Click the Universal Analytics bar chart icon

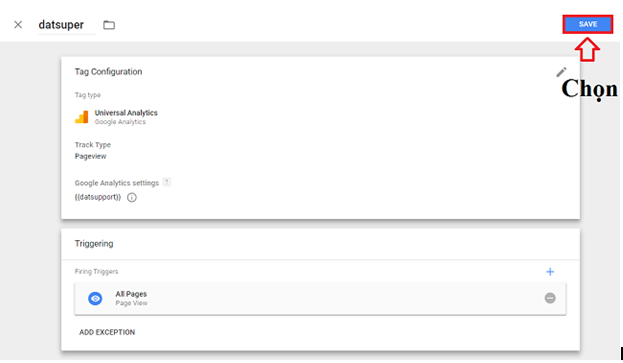click(x=81, y=117)
